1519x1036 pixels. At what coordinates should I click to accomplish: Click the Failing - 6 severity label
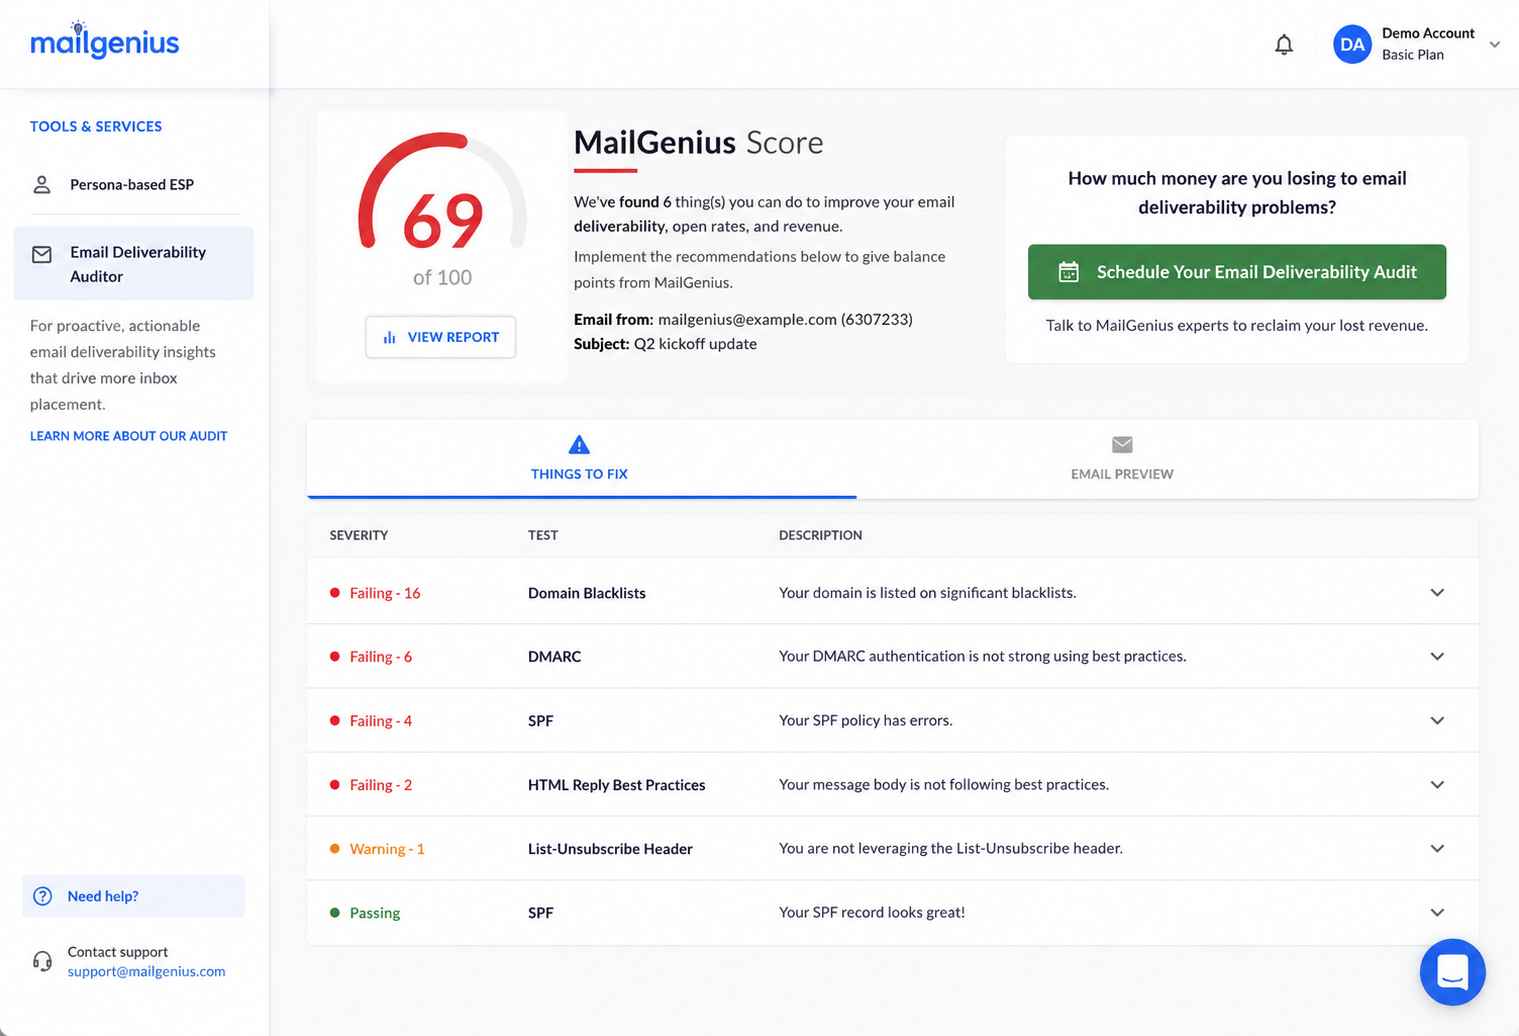pyautogui.click(x=381, y=657)
